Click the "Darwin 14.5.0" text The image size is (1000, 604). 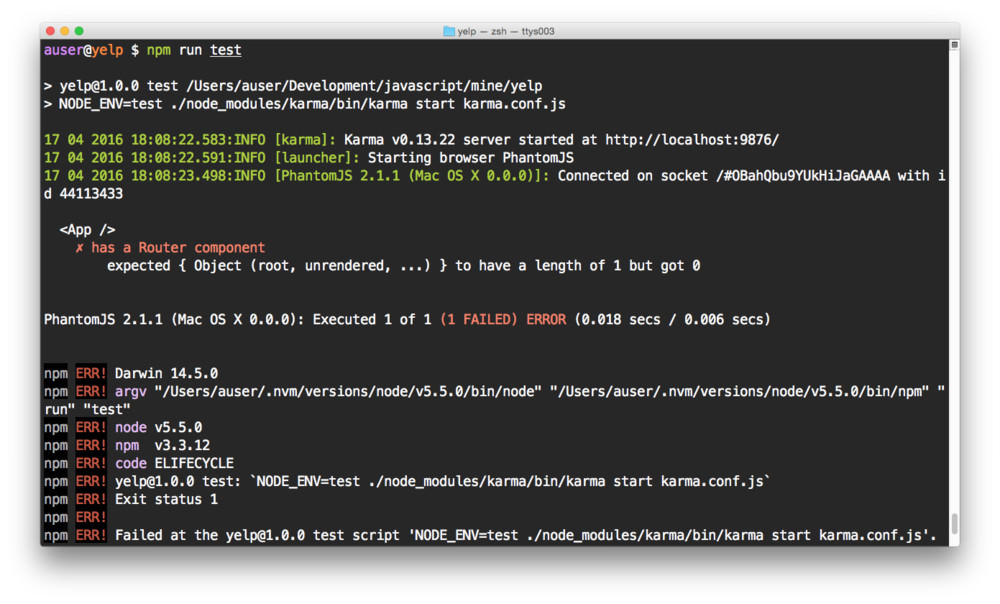point(166,373)
